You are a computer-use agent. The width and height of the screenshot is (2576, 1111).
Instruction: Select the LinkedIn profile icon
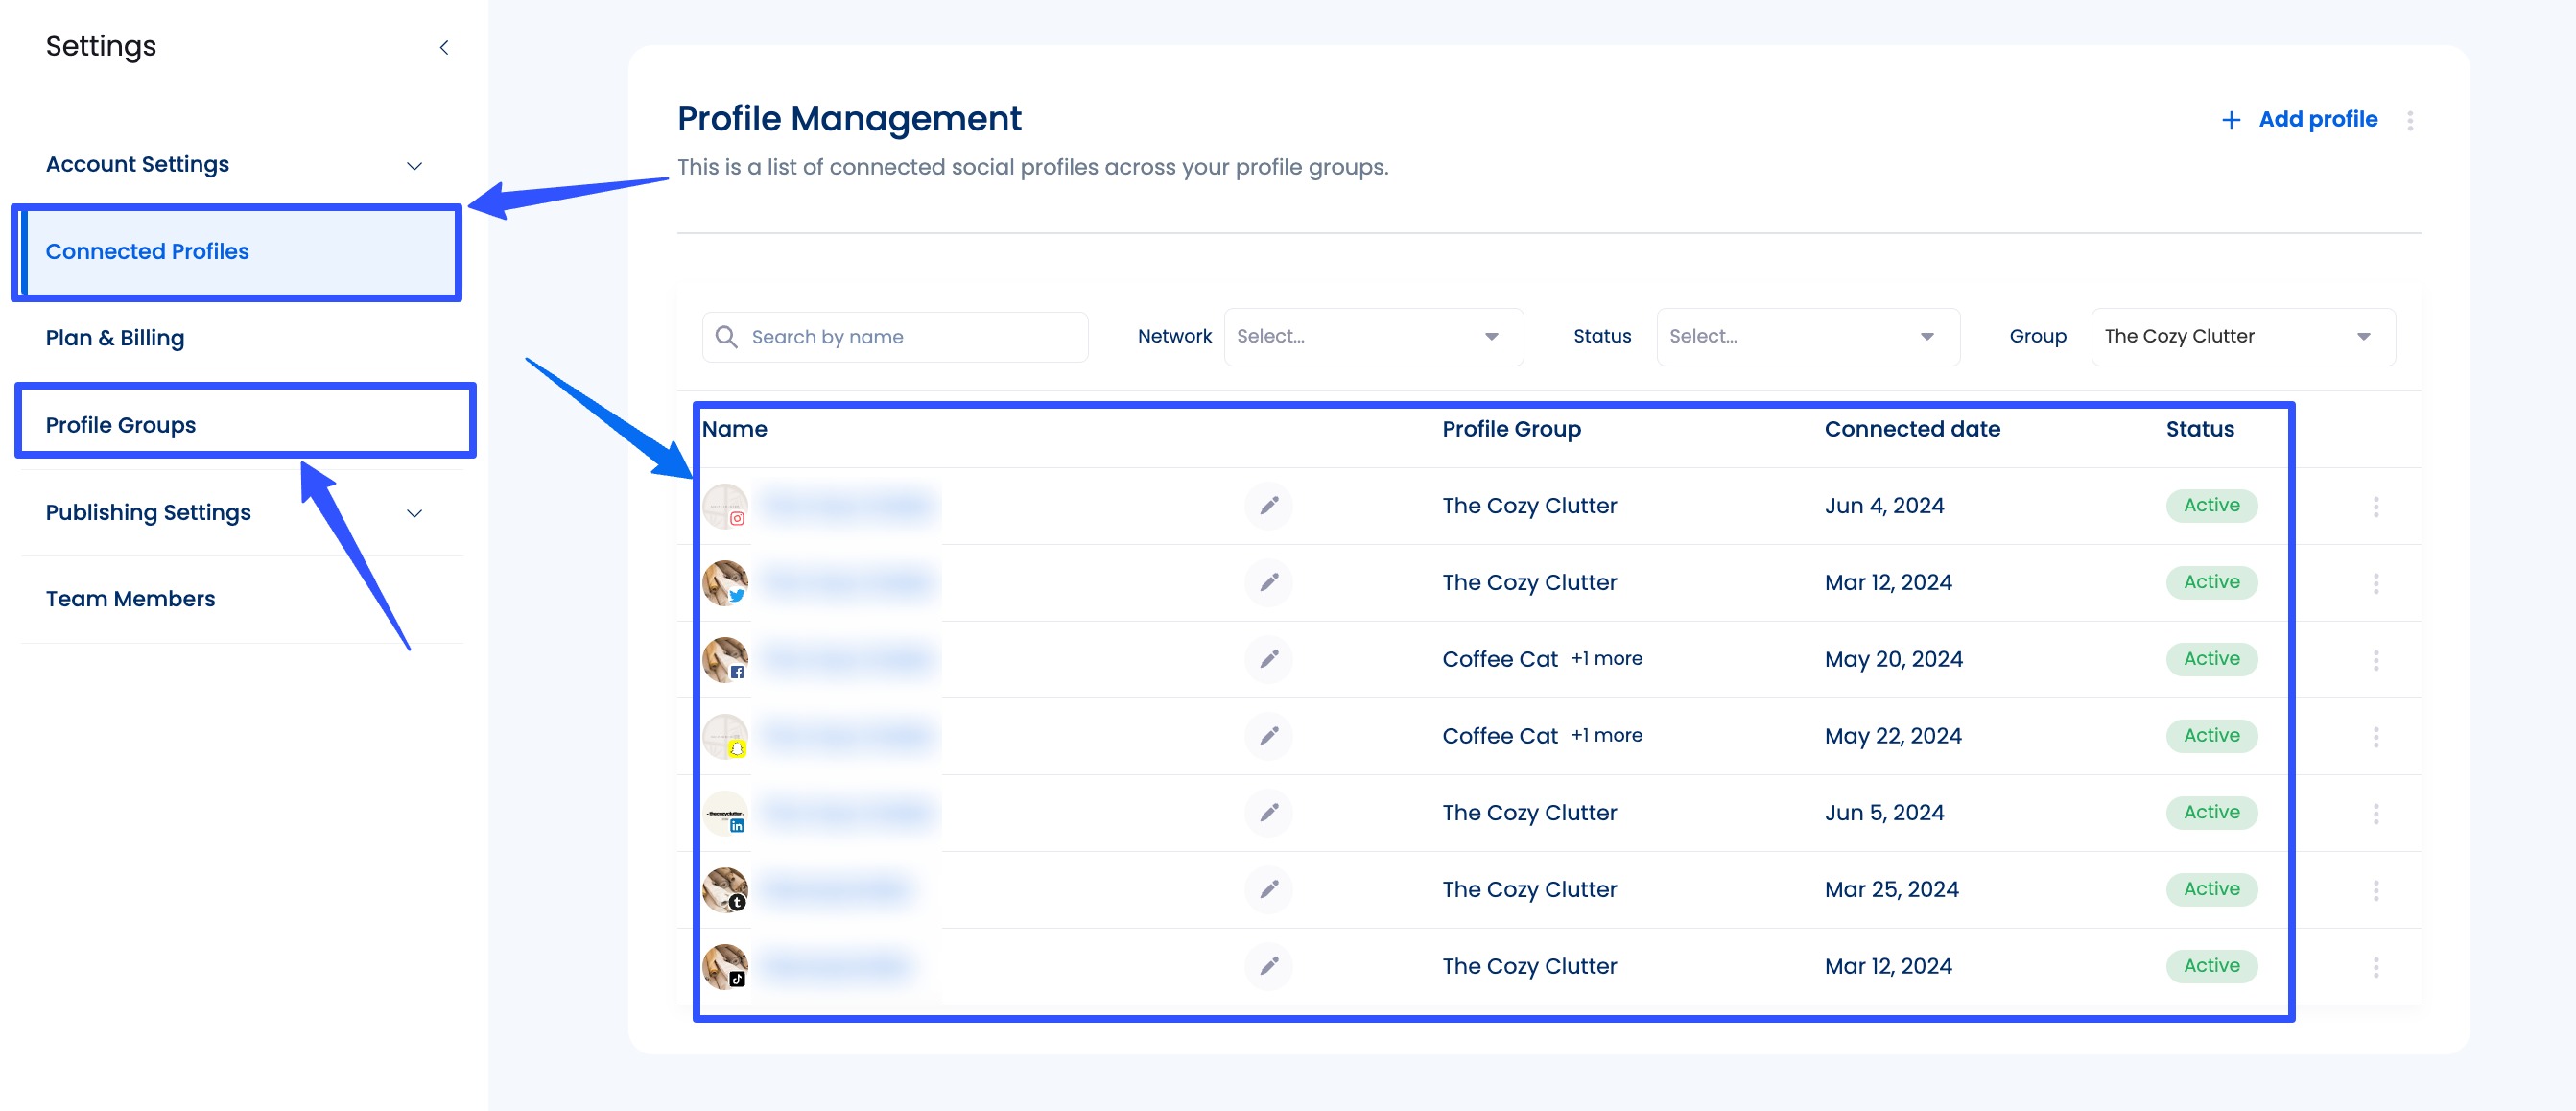point(737,826)
